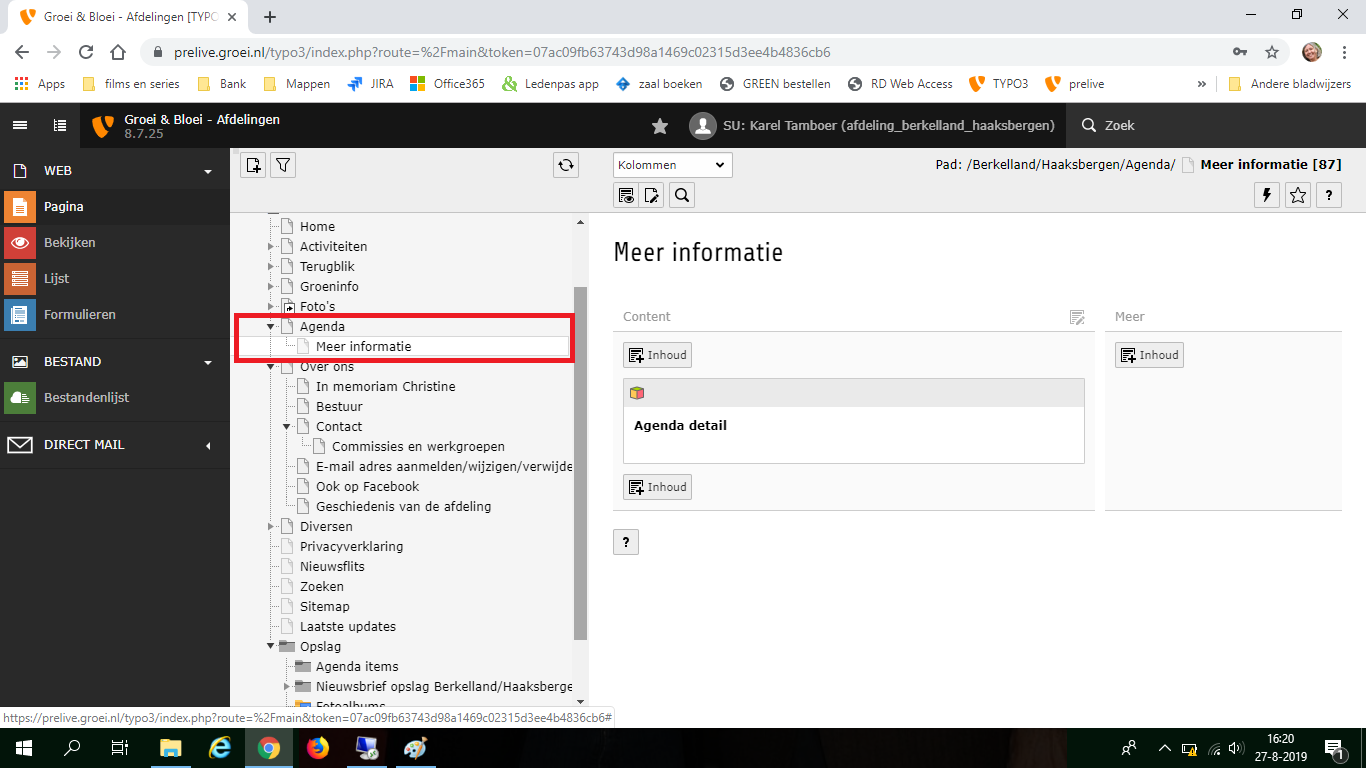Clear the cache with the lightning icon

[x=1267, y=195]
